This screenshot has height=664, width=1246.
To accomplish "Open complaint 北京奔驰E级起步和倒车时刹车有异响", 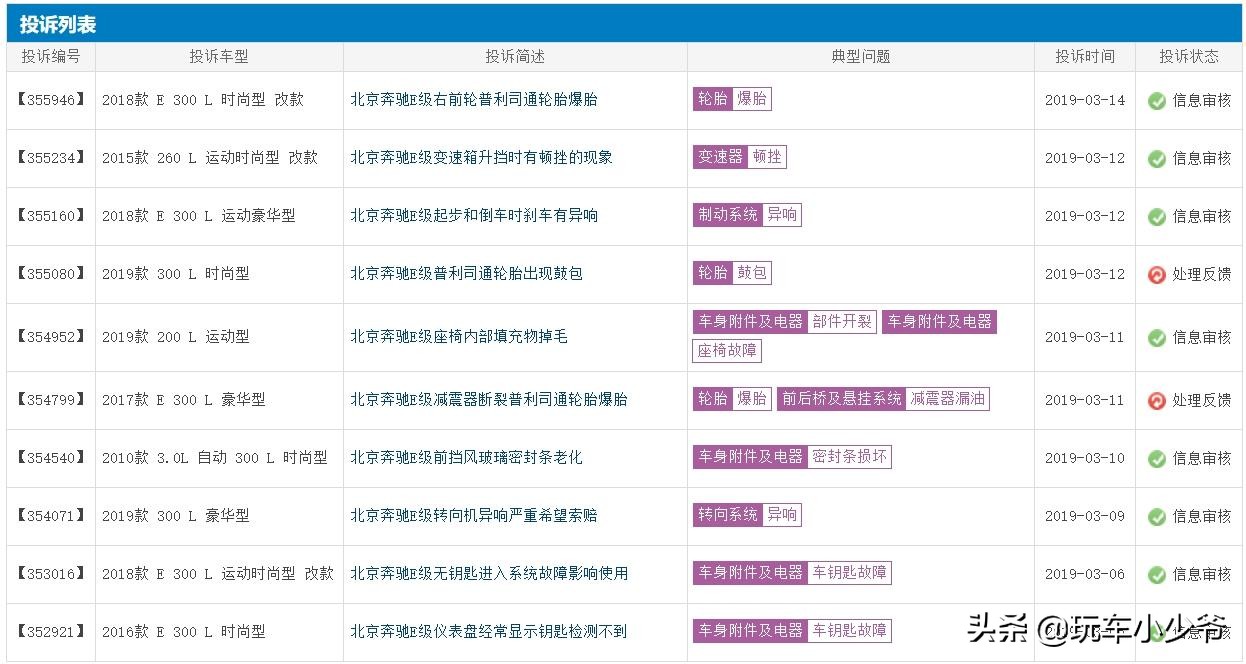I will point(474,216).
